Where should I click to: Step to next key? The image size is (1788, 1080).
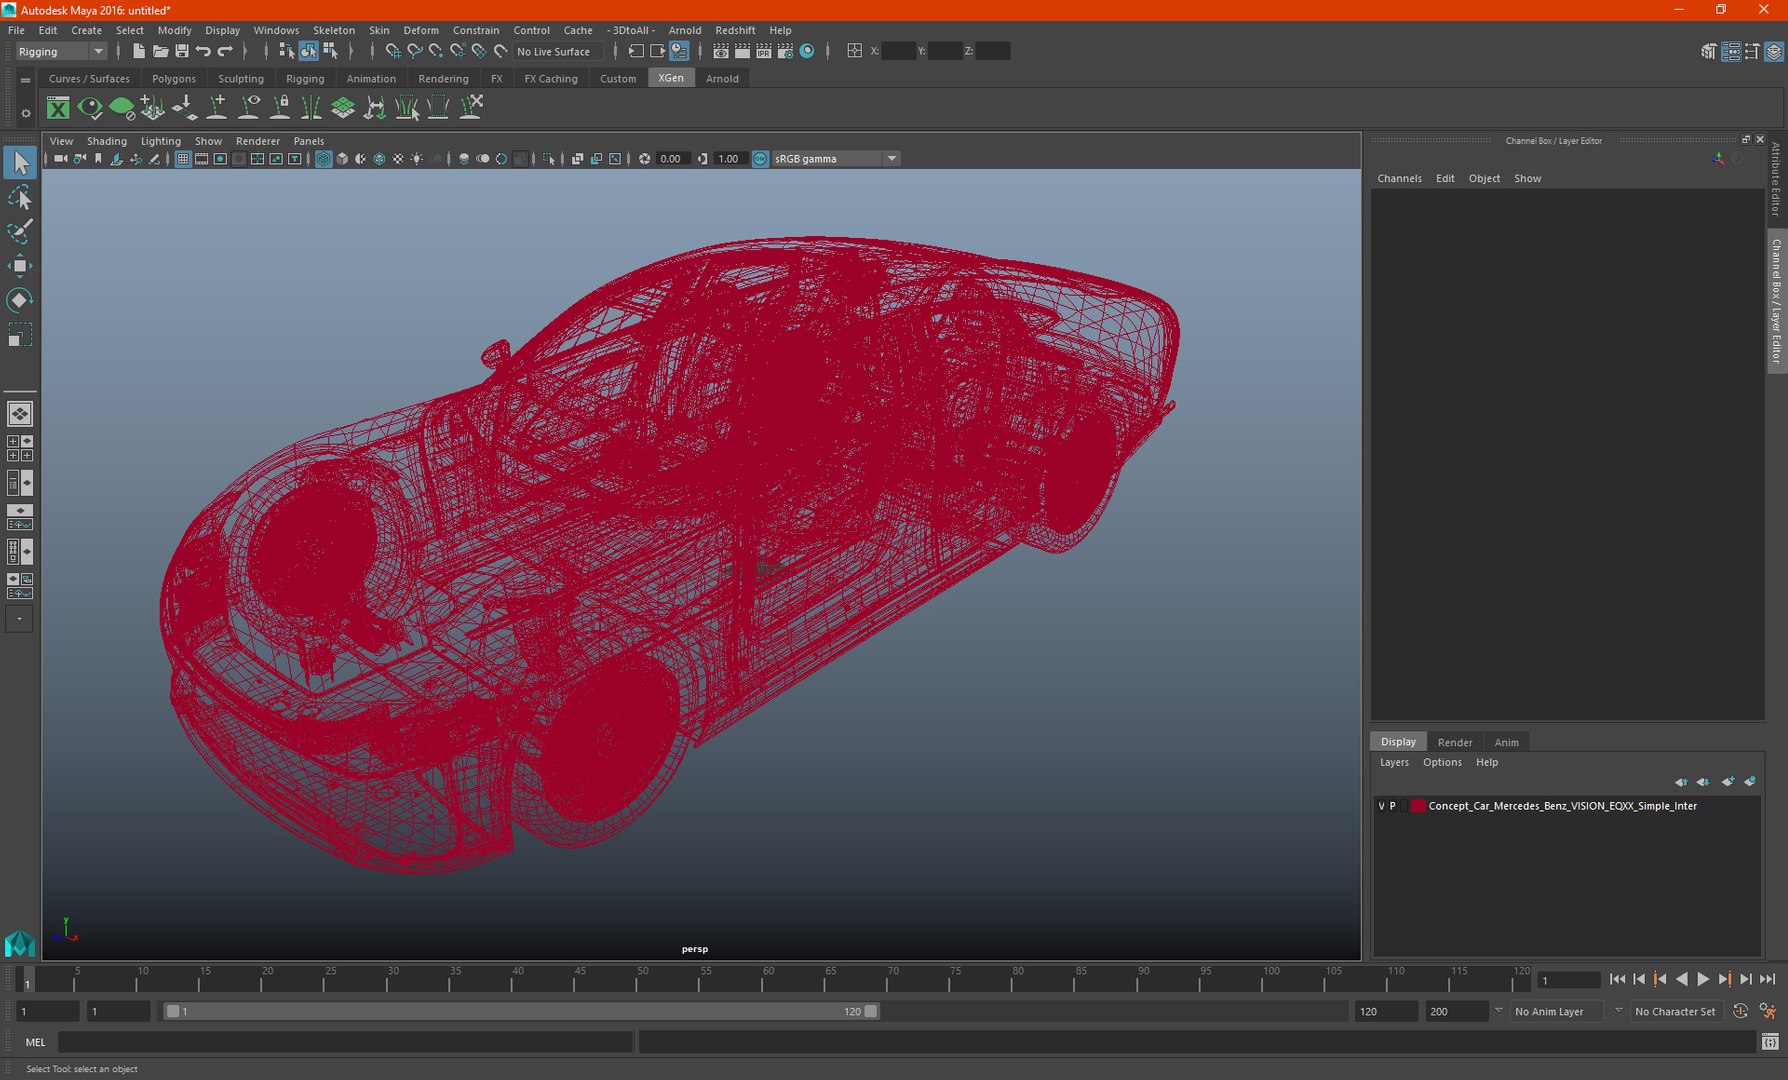1724,980
